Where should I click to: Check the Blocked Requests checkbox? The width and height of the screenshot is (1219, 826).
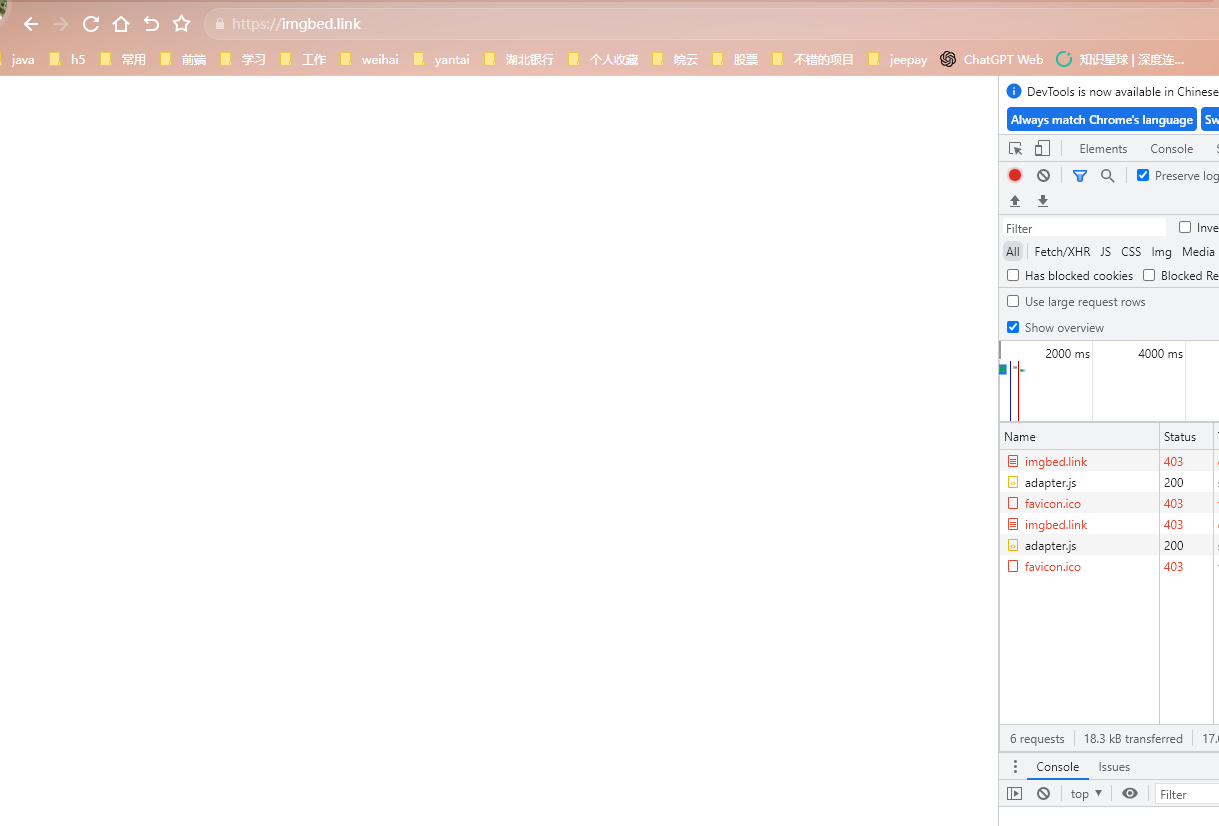click(1149, 275)
